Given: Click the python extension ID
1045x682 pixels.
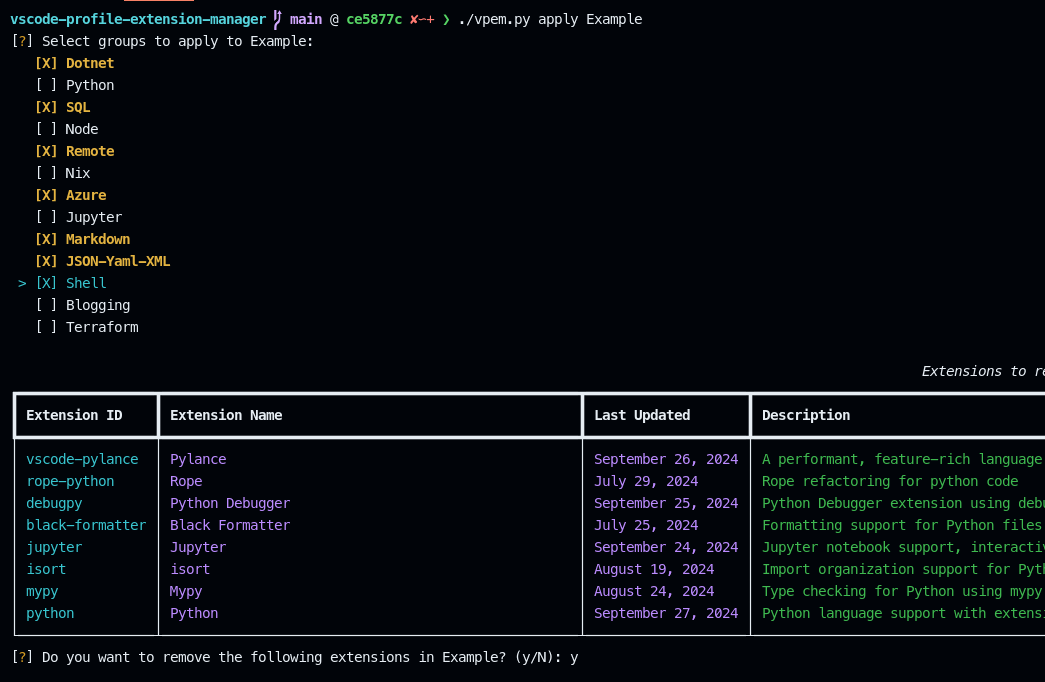Looking at the screenshot, I should (50, 613).
